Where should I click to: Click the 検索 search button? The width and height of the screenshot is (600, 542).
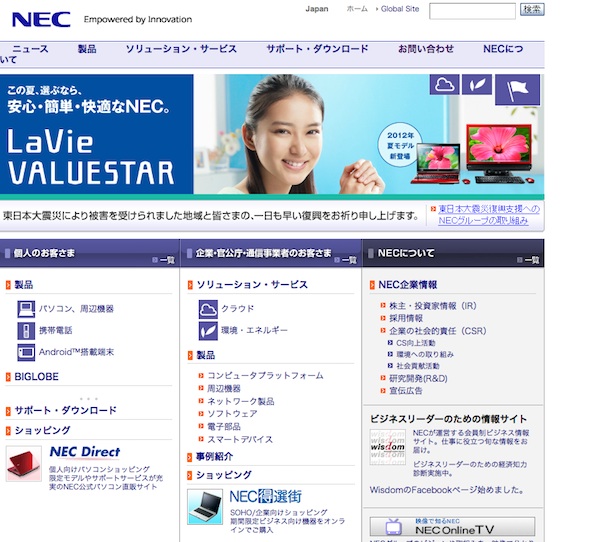(x=532, y=9)
